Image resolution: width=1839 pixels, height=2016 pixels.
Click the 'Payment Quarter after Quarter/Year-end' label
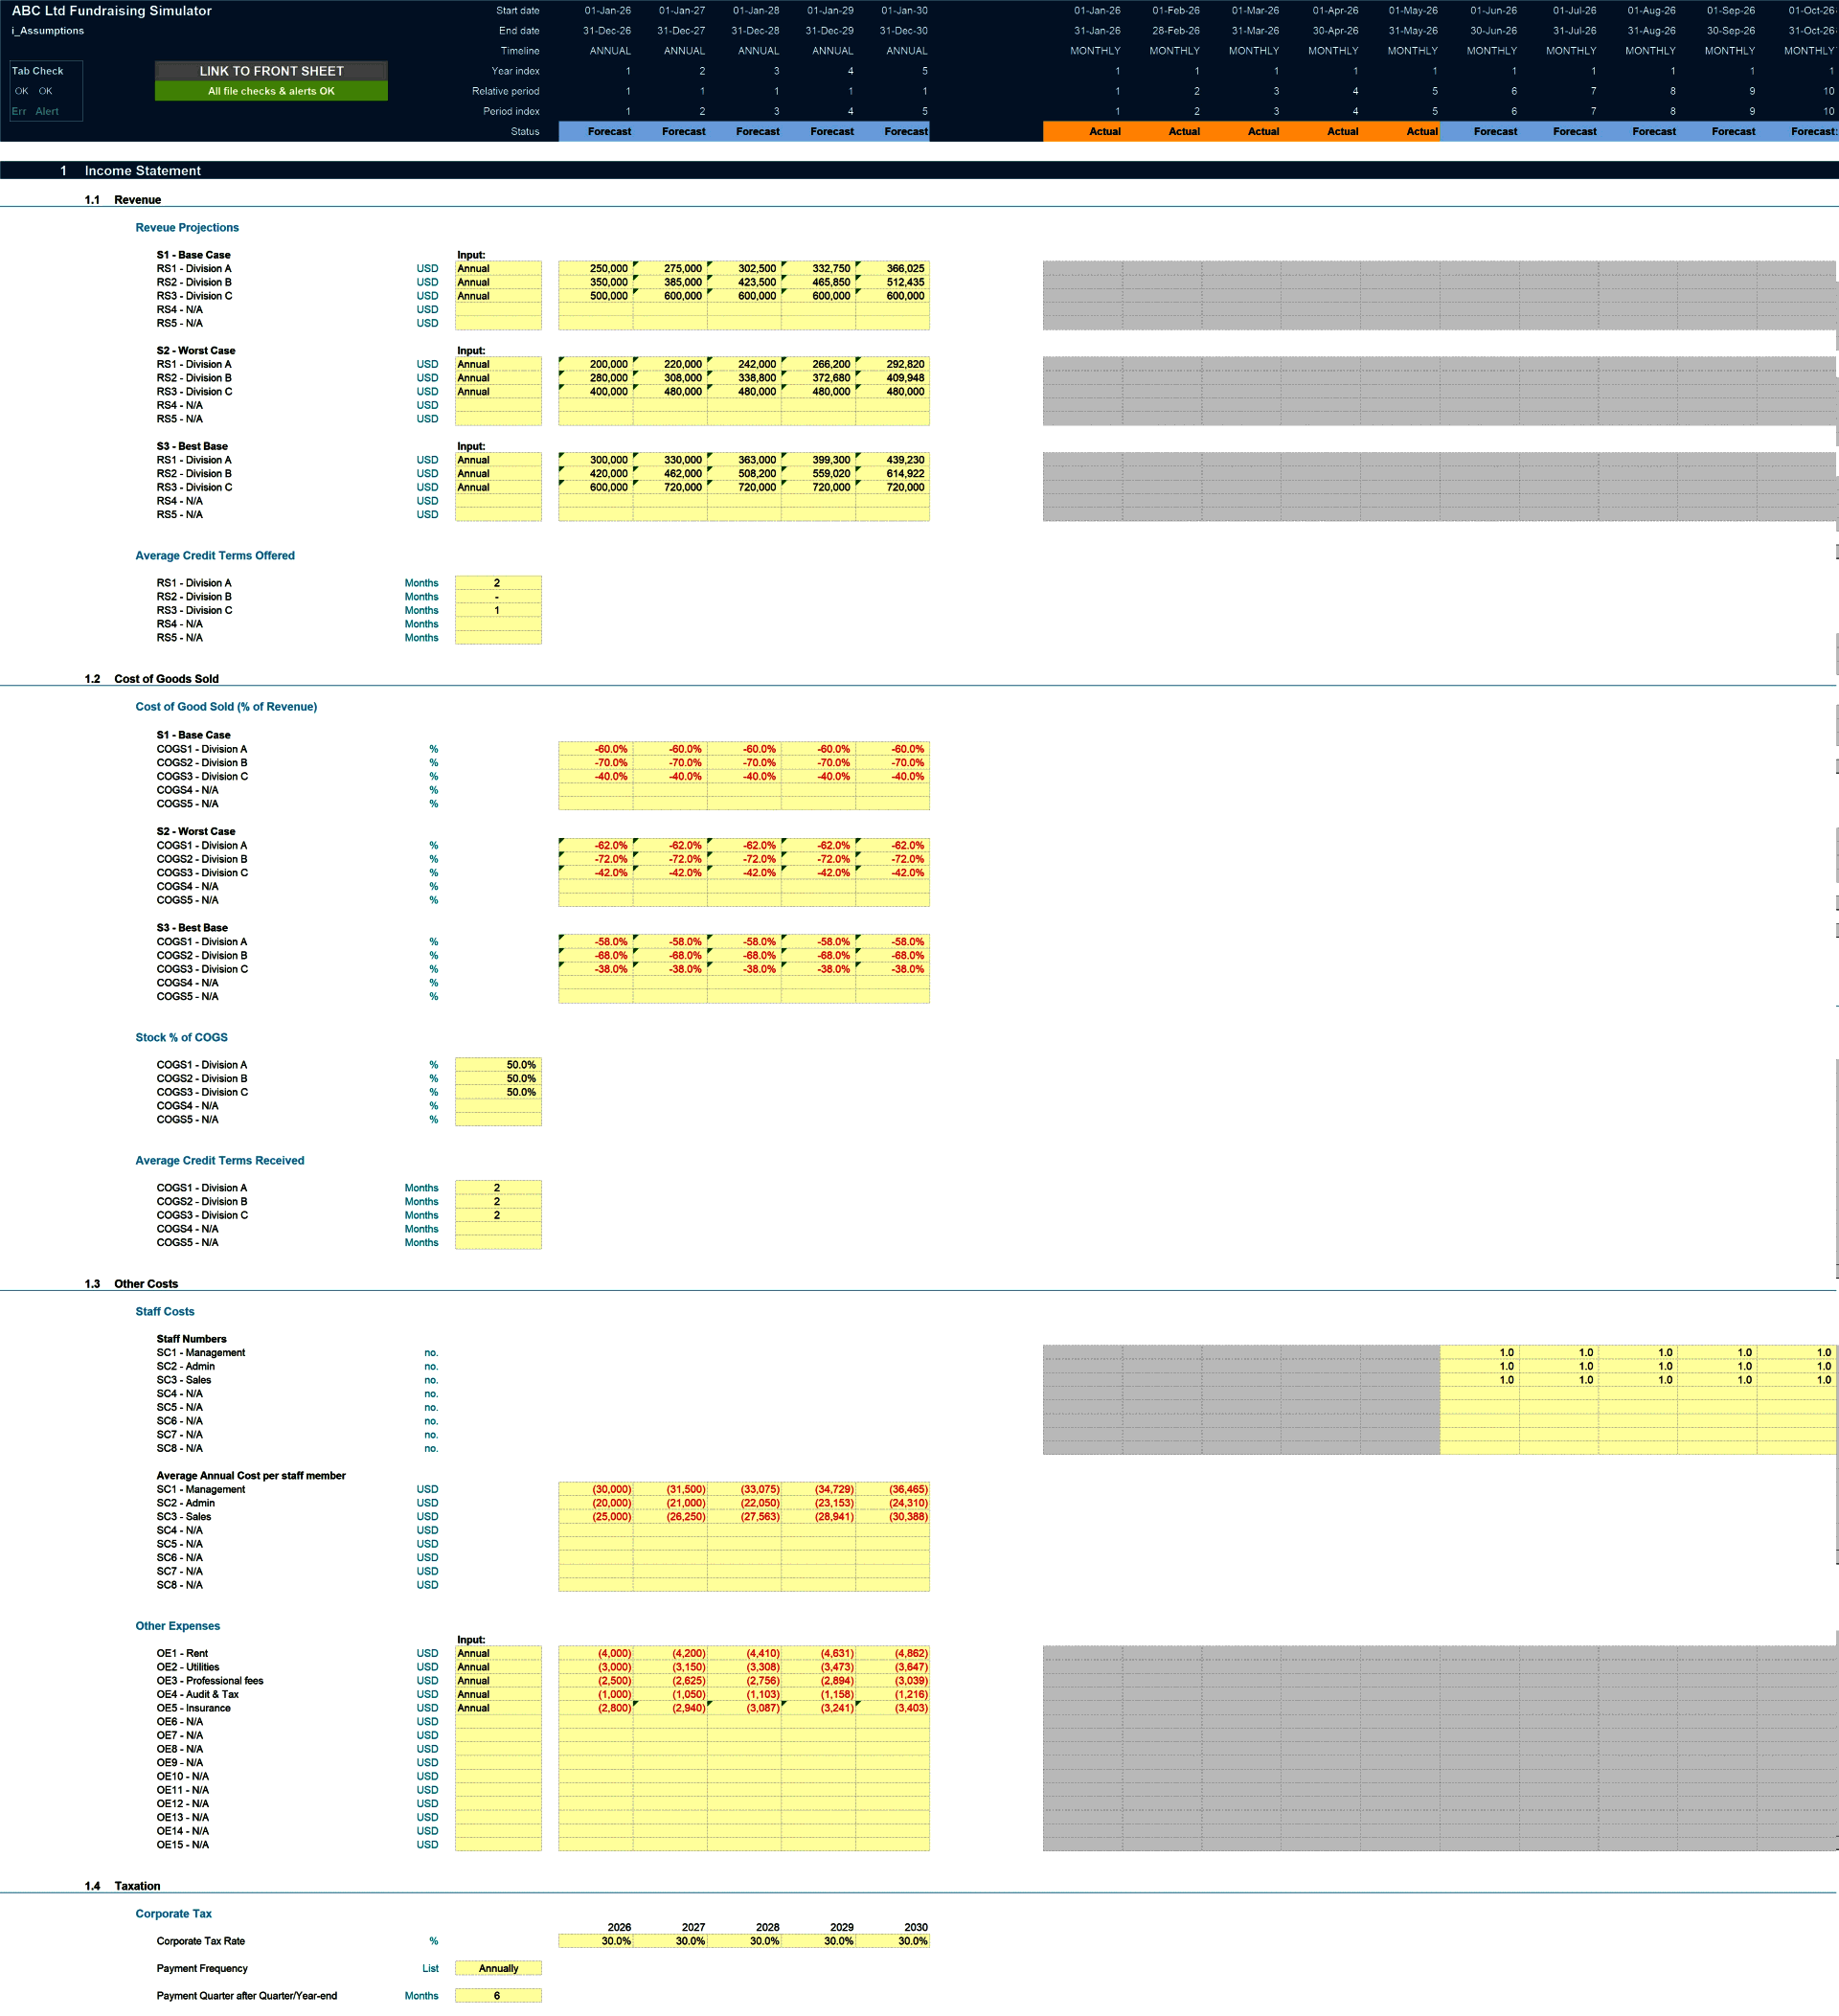click(x=247, y=1996)
